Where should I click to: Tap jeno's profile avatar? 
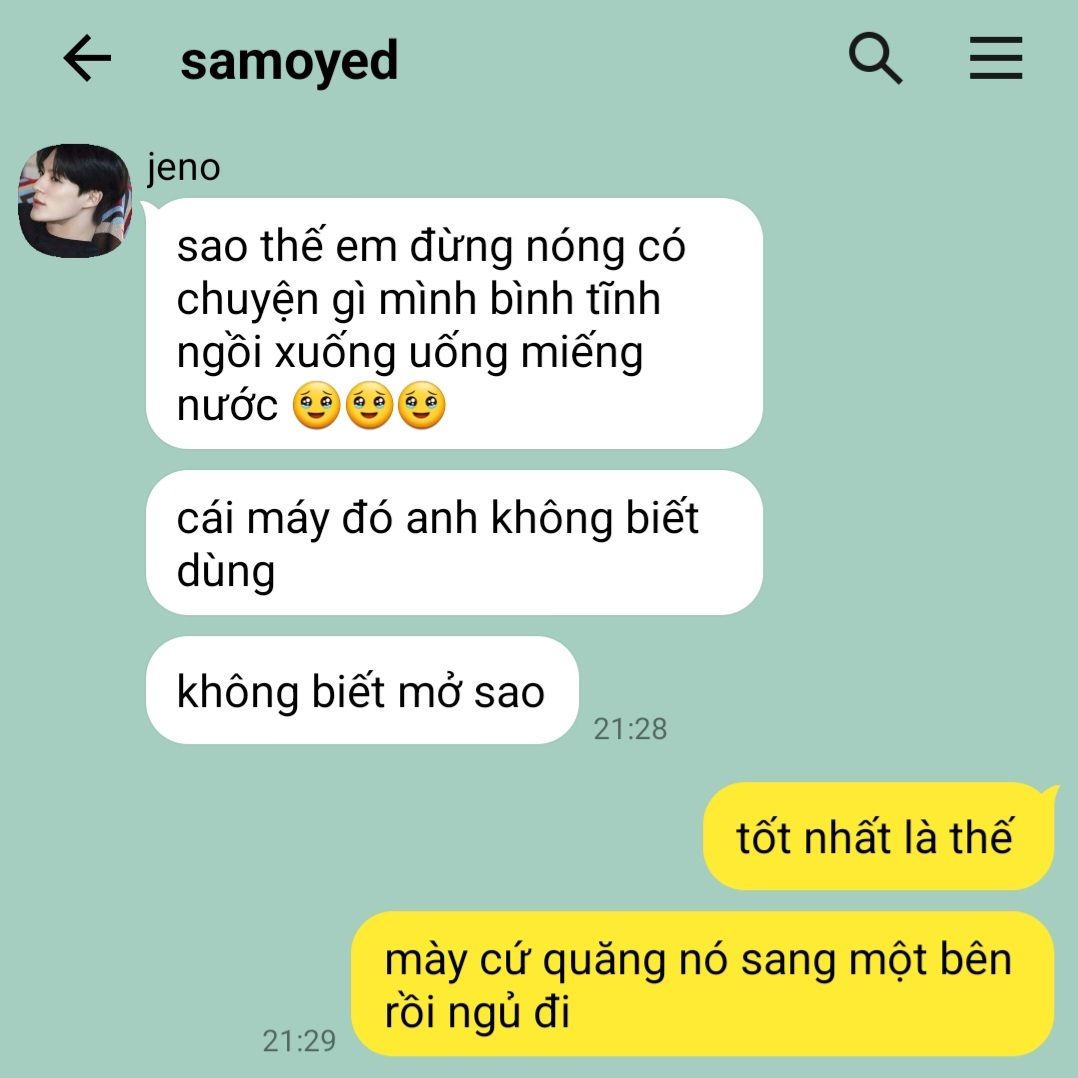point(74,201)
